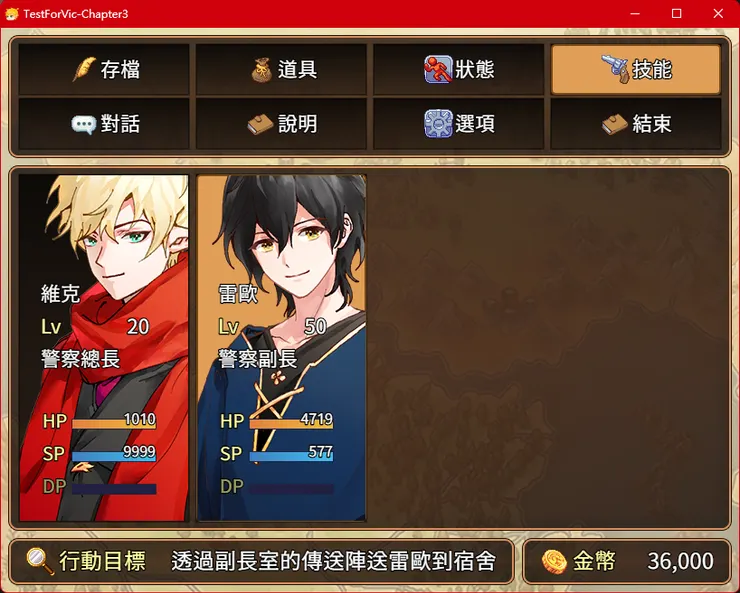Select 雷歐's character portrait card
The image size is (740, 593).
[281, 348]
